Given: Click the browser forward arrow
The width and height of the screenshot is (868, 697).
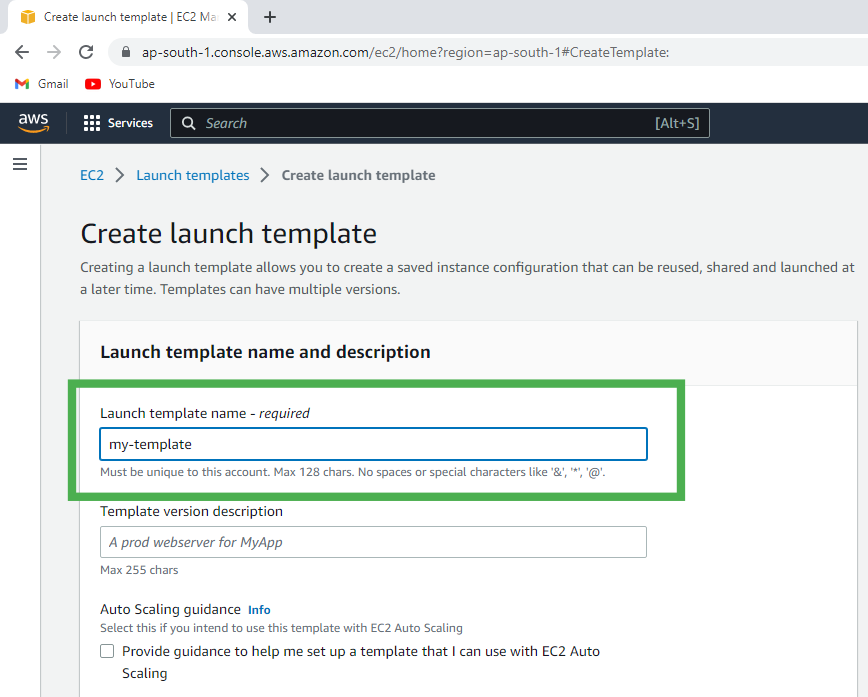Looking at the screenshot, I should pyautogui.click(x=54, y=52).
